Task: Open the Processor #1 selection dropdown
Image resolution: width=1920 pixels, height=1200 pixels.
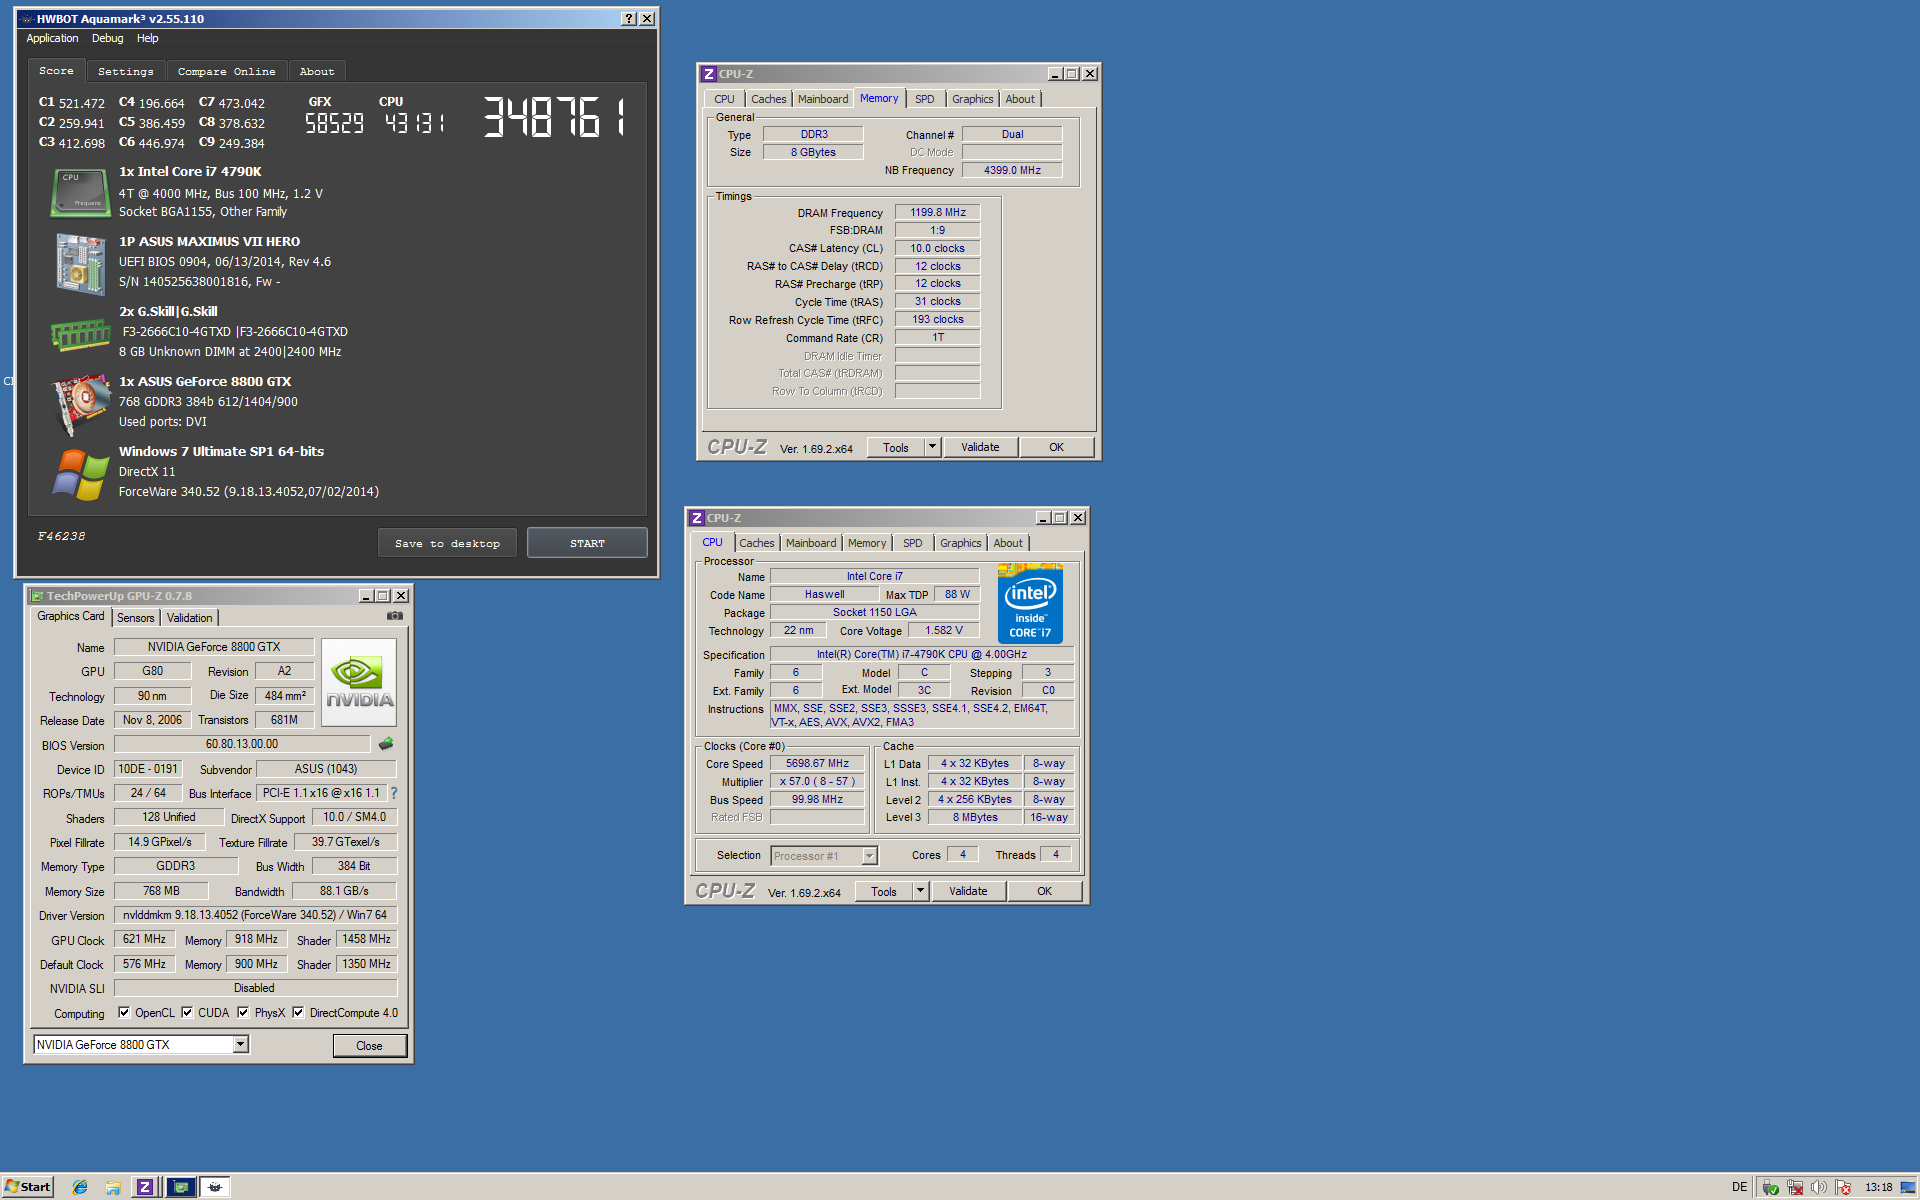Action: coord(869,856)
